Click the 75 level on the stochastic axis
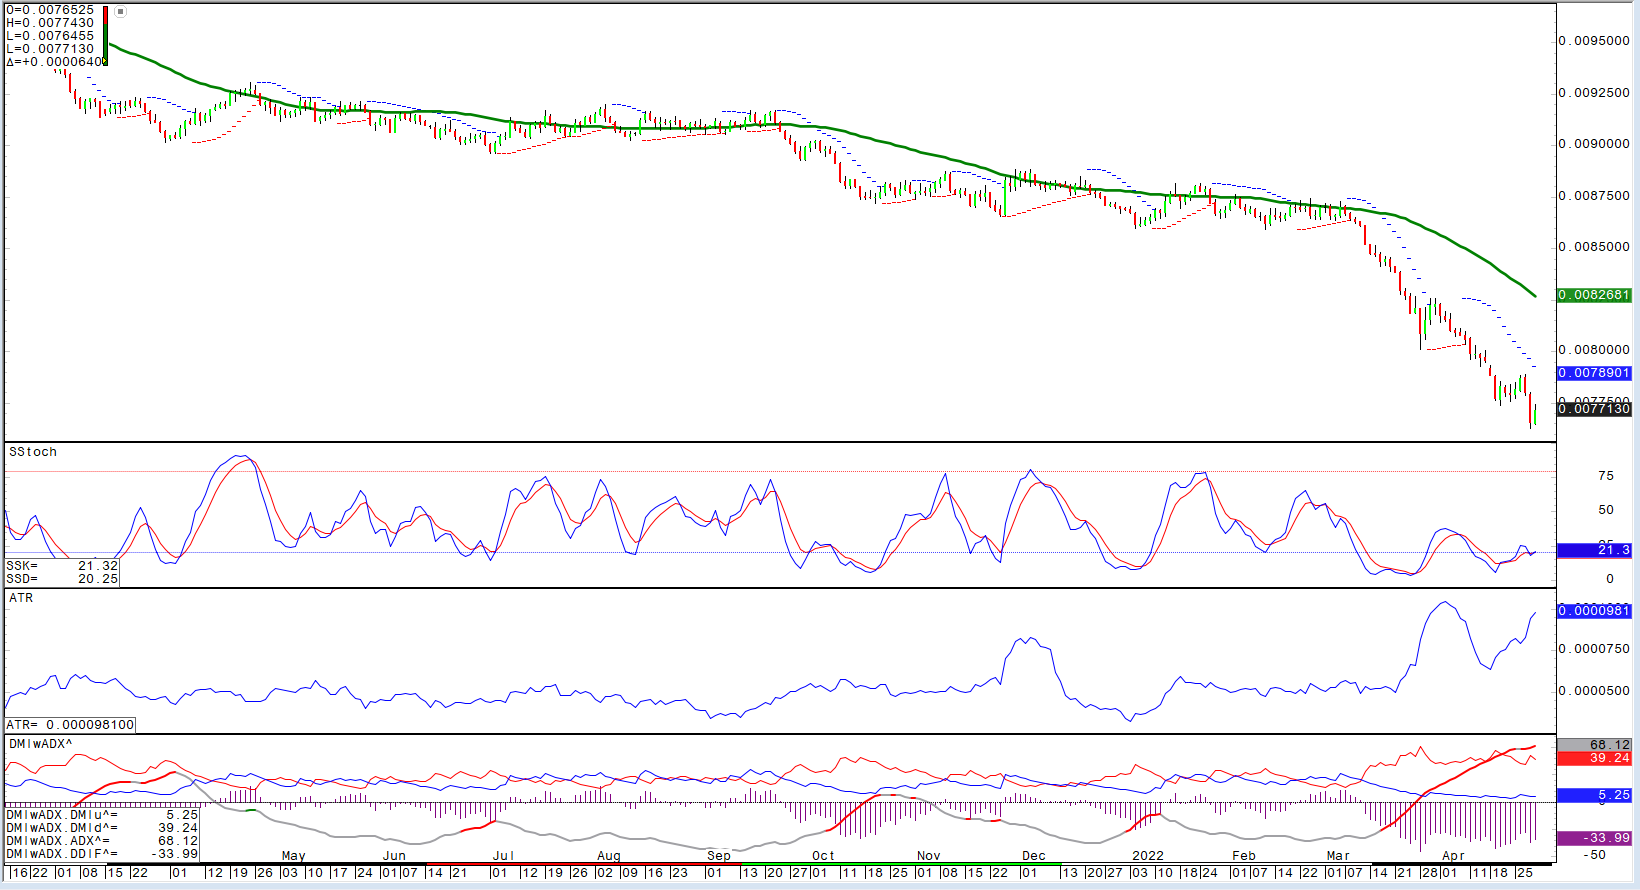This screenshot has height=890, width=1640. click(x=1606, y=476)
